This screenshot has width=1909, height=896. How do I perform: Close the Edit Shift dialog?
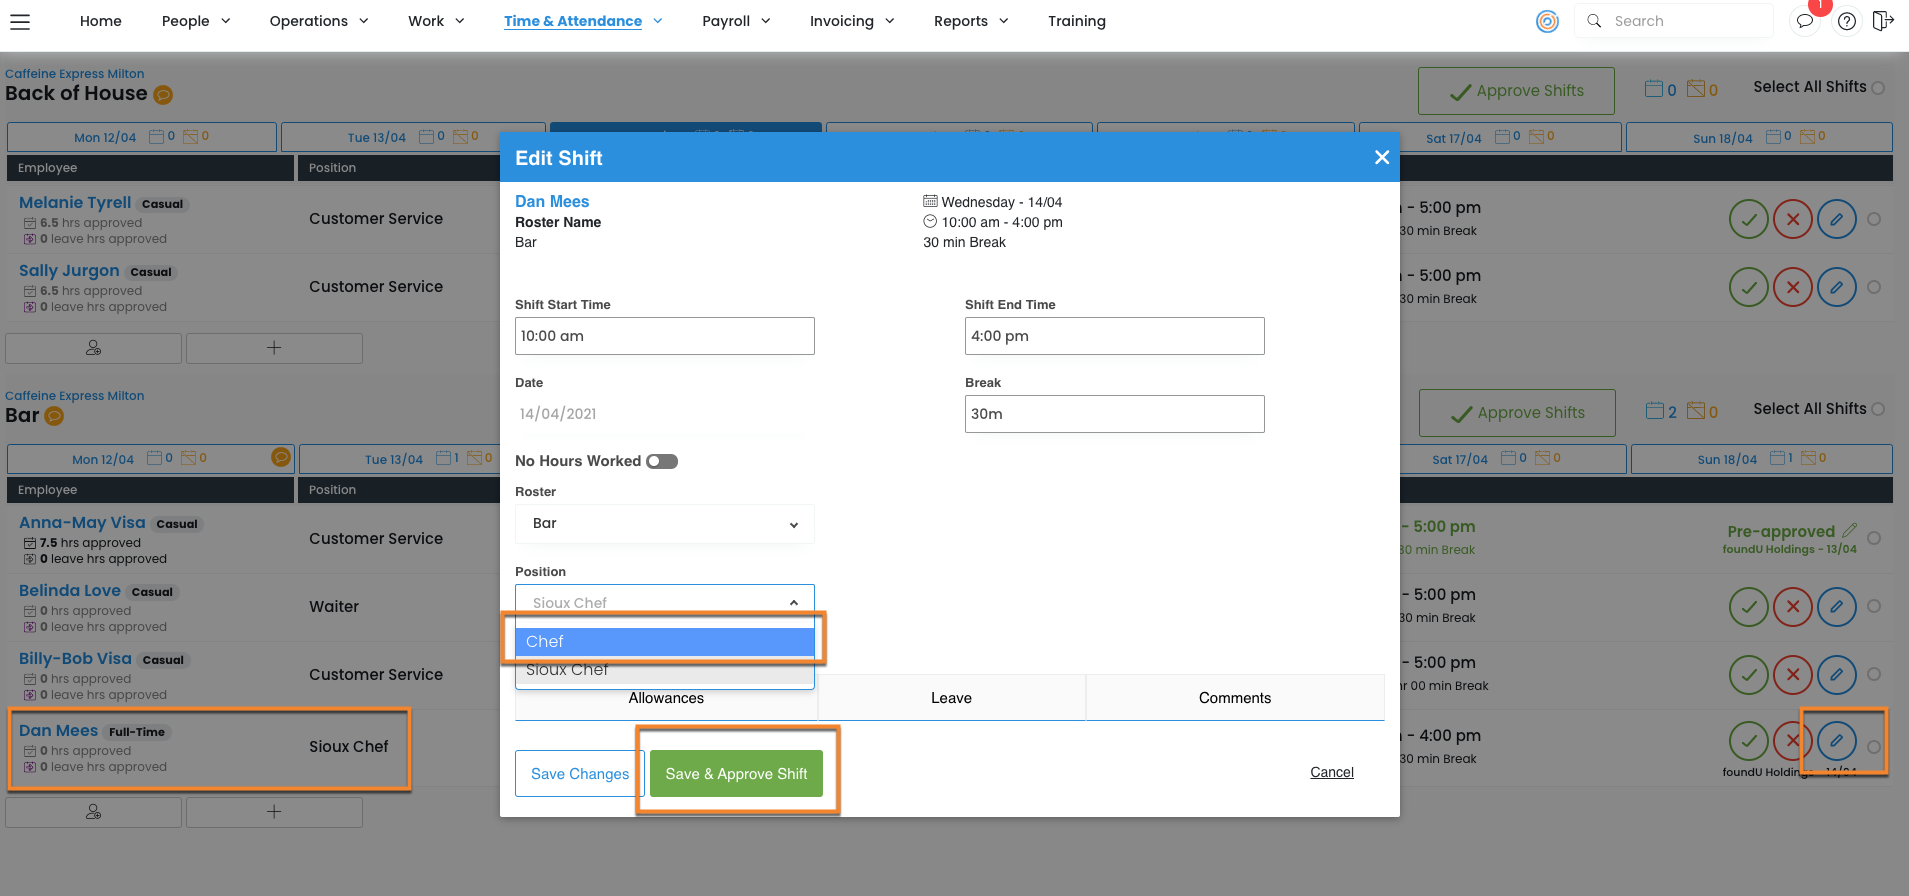[x=1381, y=158]
